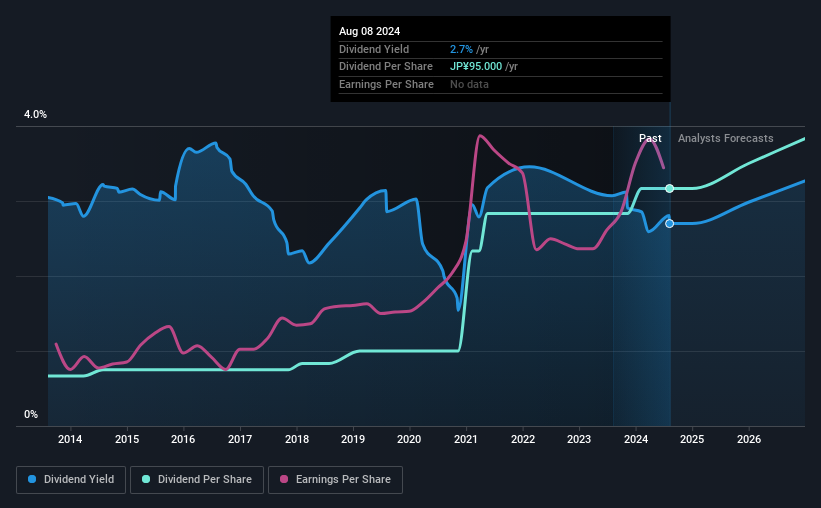The image size is (821, 508).
Task: Select the blue Dividend Yield data point marker
Action: tap(670, 224)
